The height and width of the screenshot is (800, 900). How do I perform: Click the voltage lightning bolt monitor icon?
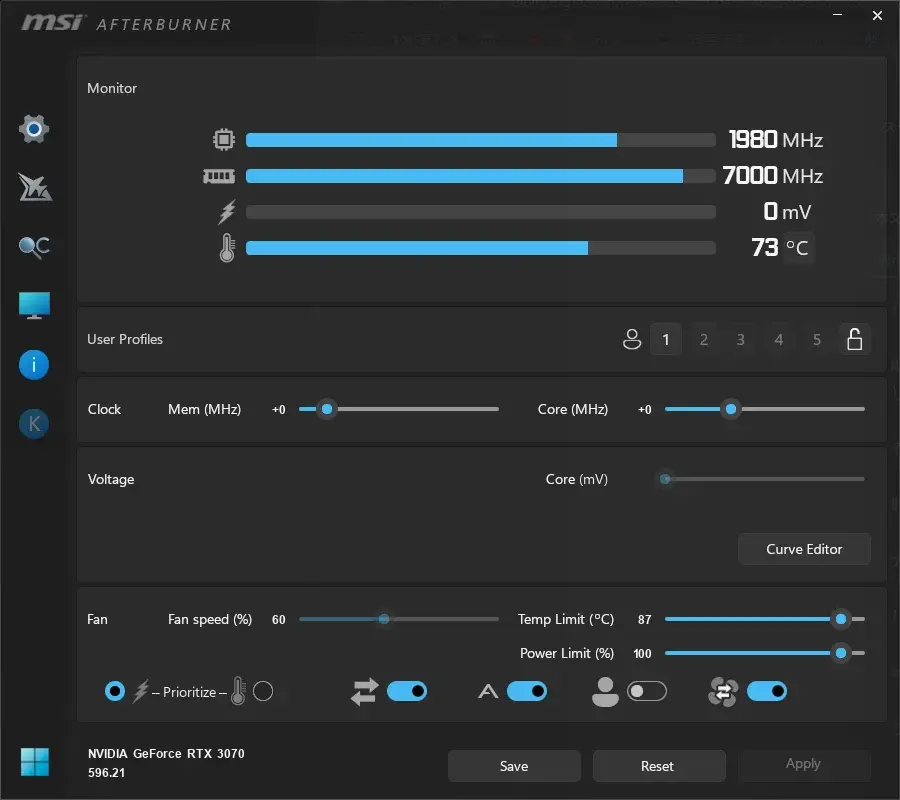[227, 212]
